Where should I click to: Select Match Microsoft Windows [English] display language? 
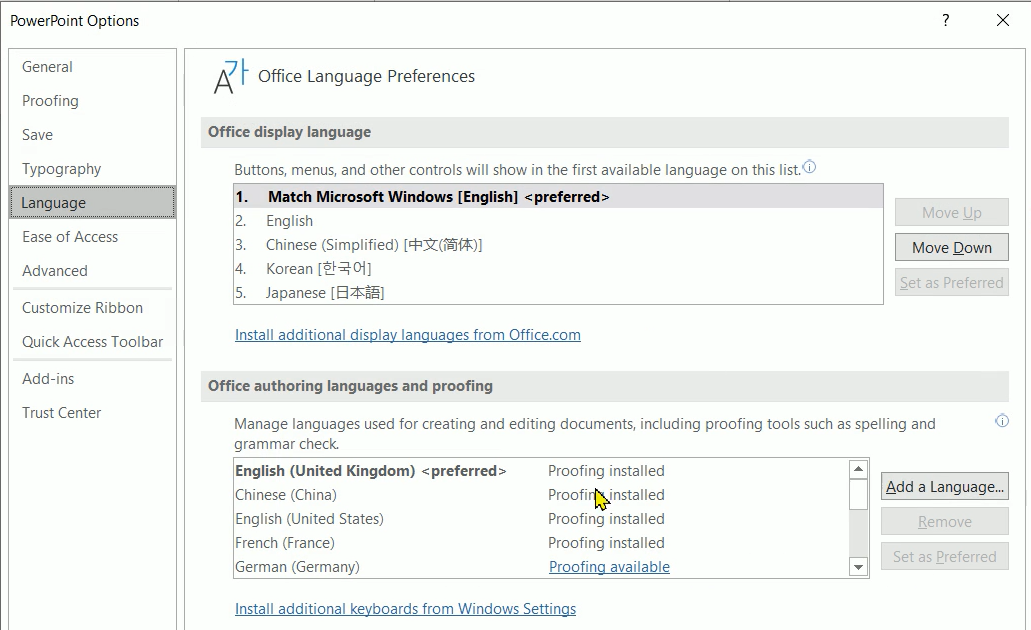[x=558, y=197]
